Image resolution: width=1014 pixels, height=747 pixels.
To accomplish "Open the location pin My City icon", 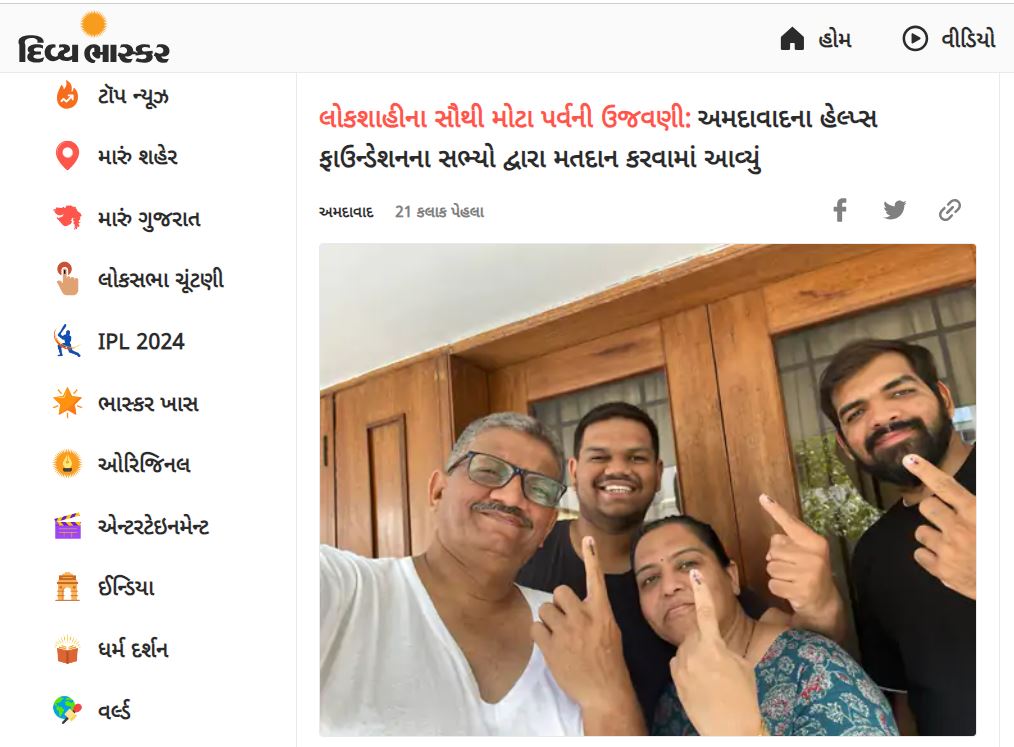I will point(67,156).
